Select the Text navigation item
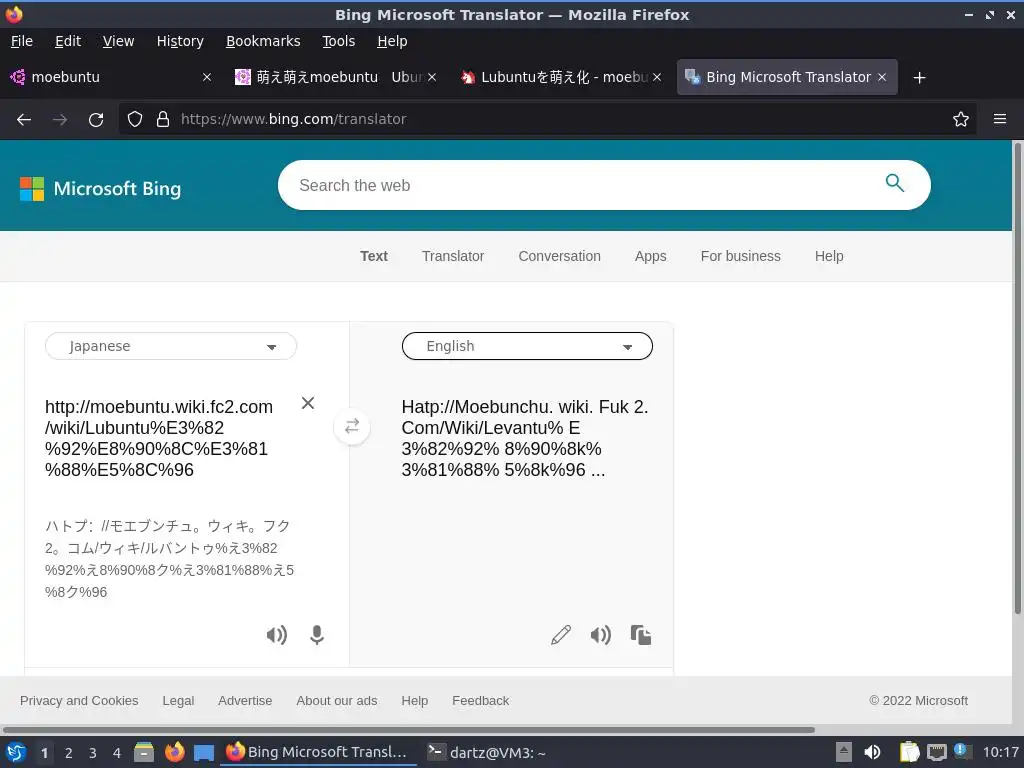This screenshot has width=1024, height=768. click(x=374, y=256)
